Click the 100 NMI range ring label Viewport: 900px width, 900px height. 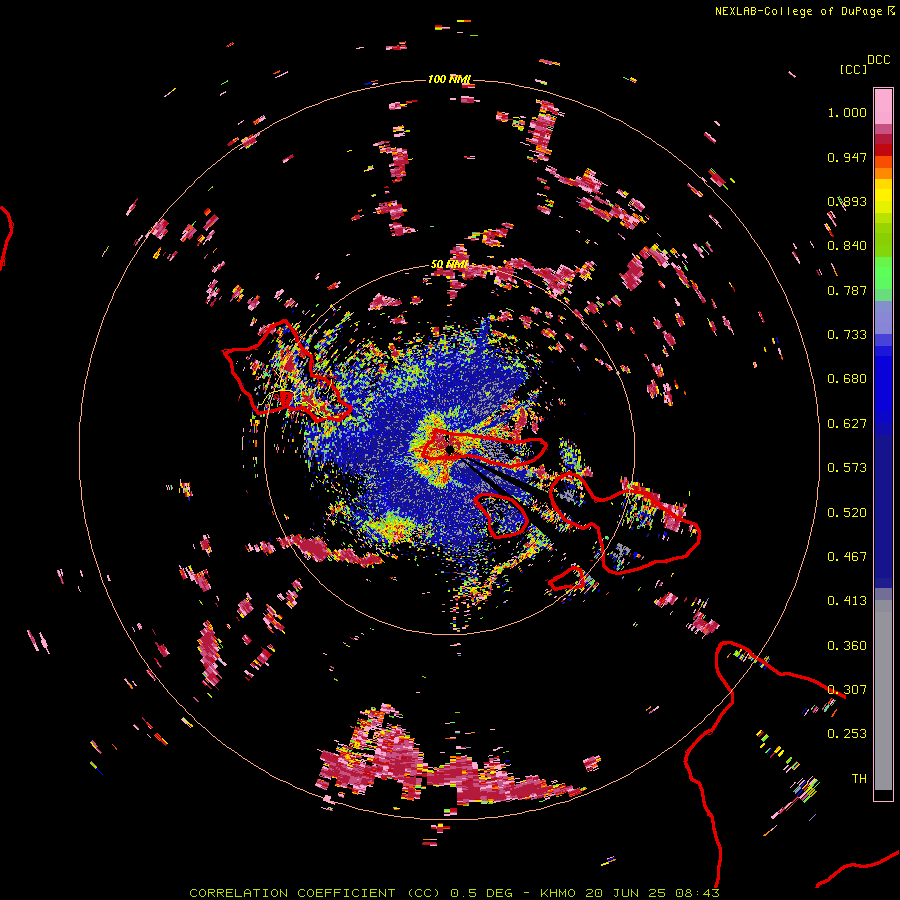449,79
